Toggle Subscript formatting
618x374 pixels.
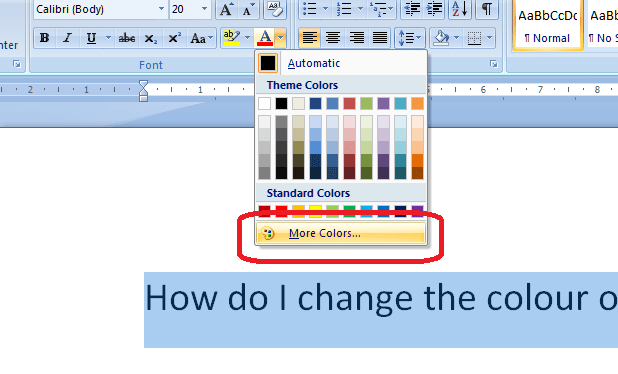[x=151, y=38]
